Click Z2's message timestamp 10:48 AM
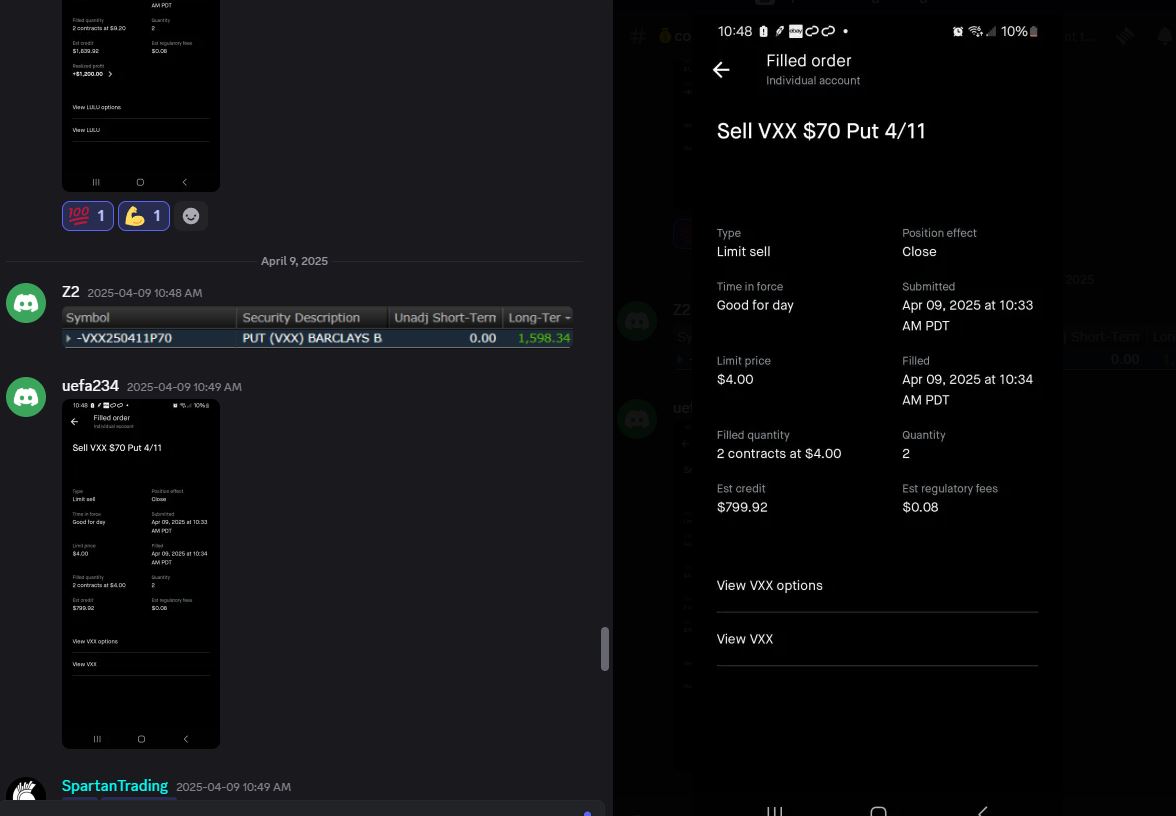 pyautogui.click(x=145, y=293)
